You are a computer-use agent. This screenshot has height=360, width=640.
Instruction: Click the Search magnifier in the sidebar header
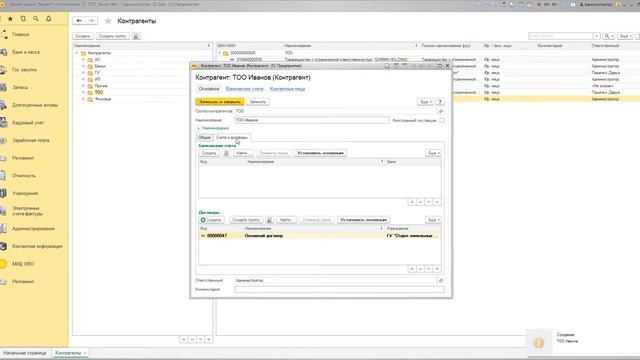point(36,19)
